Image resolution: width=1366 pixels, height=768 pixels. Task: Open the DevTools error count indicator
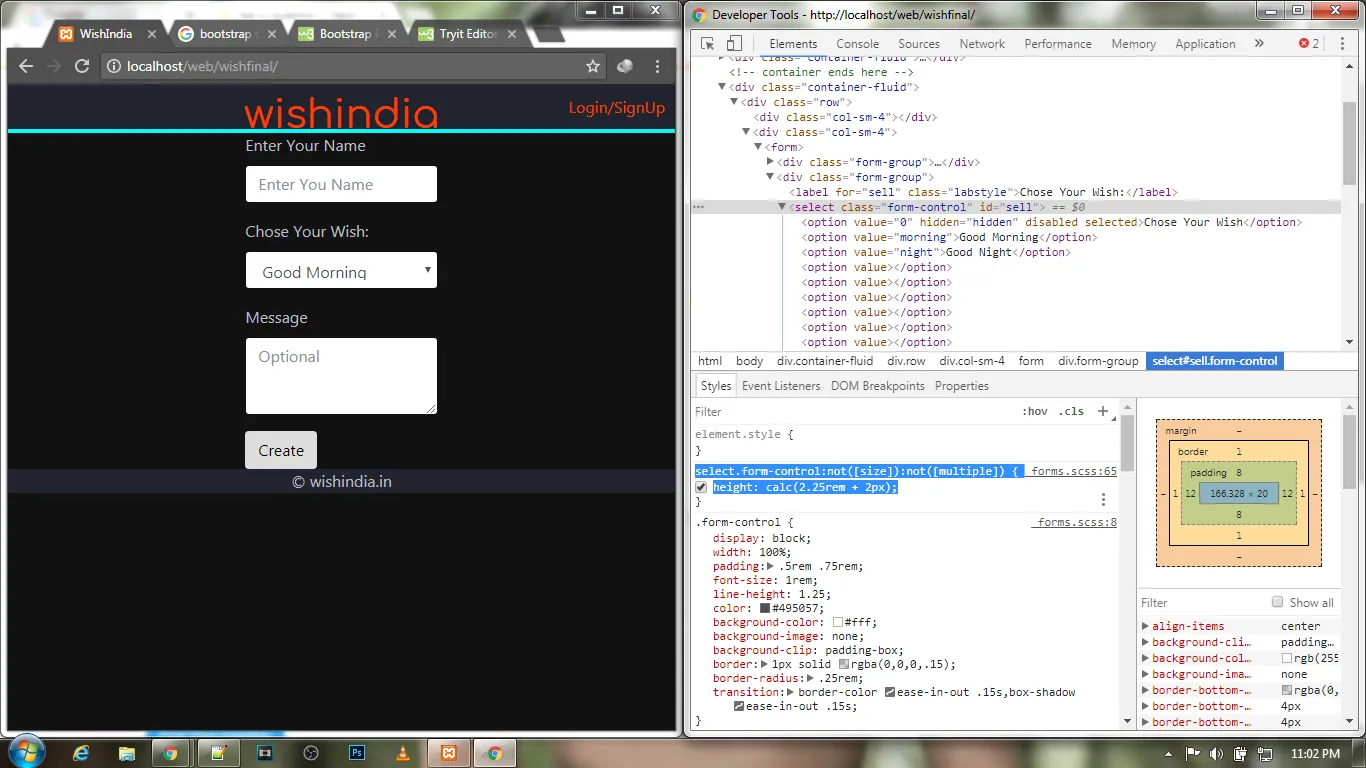tap(1308, 43)
